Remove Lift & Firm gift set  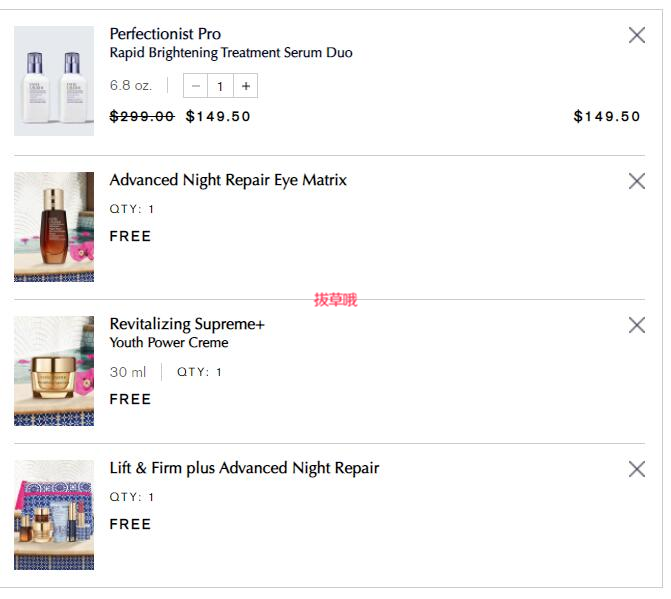coord(636,469)
